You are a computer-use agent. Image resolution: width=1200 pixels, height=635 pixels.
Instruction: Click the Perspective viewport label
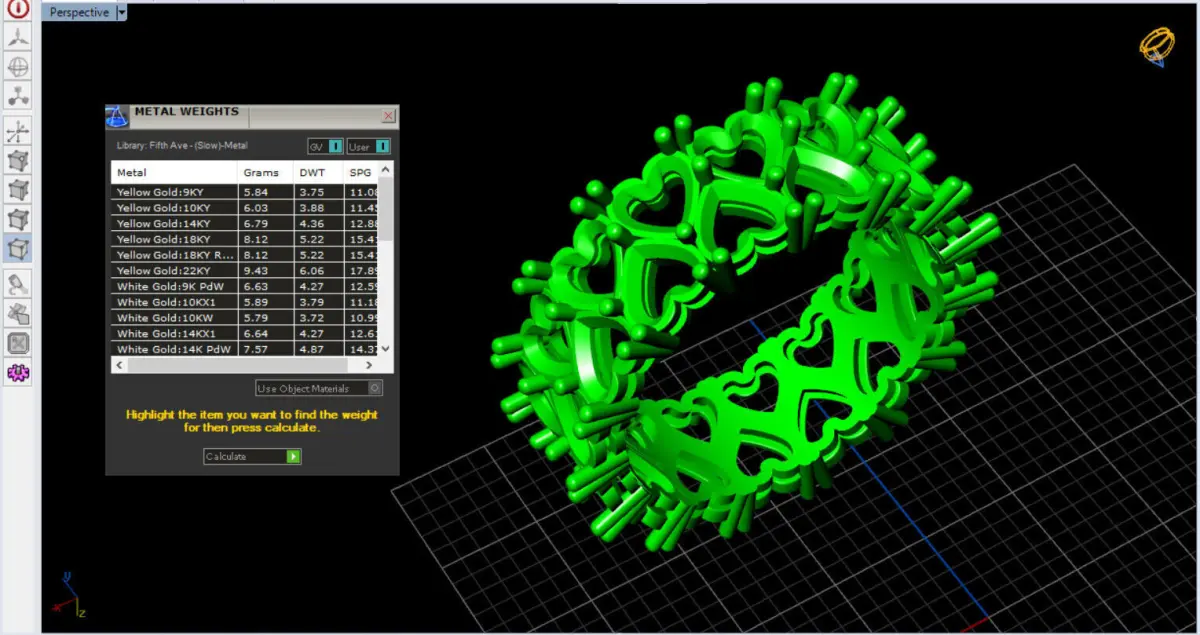(79, 12)
